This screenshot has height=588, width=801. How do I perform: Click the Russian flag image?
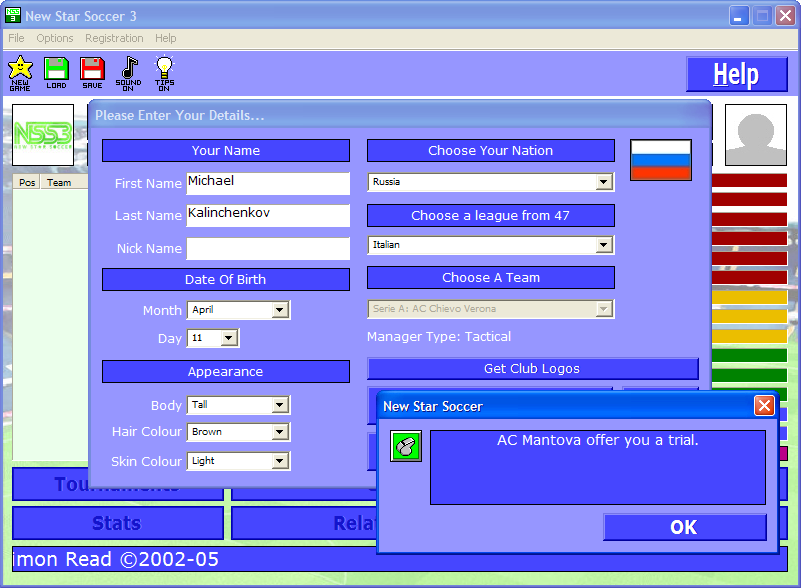[x=660, y=160]
